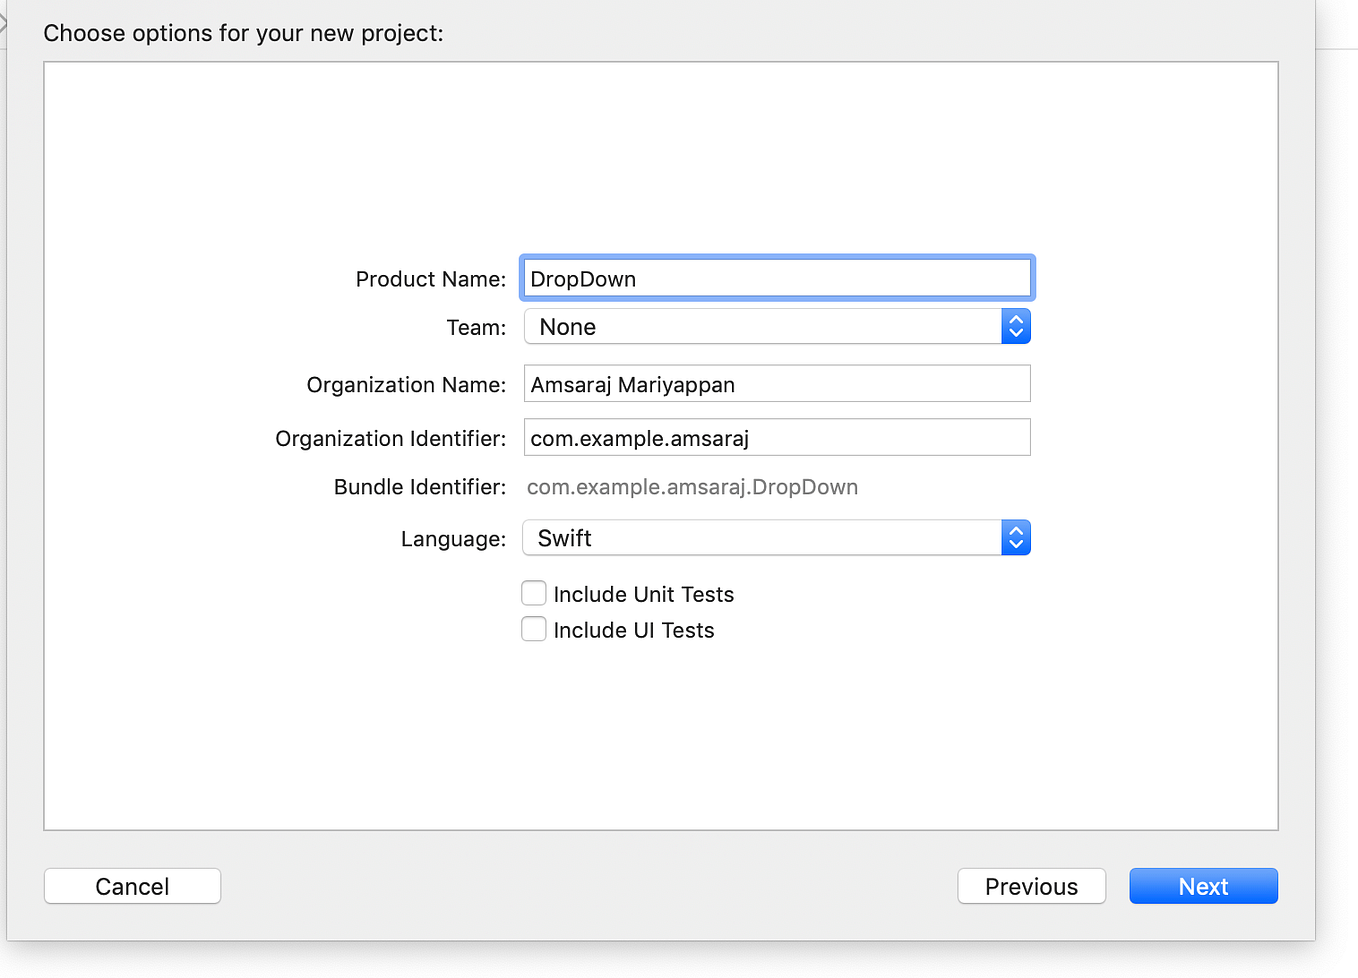Click the Language dropdown stepper arrows
Image resolution: width=1358 pixels, height=978 pixels.
click(x=1016, y=537)
